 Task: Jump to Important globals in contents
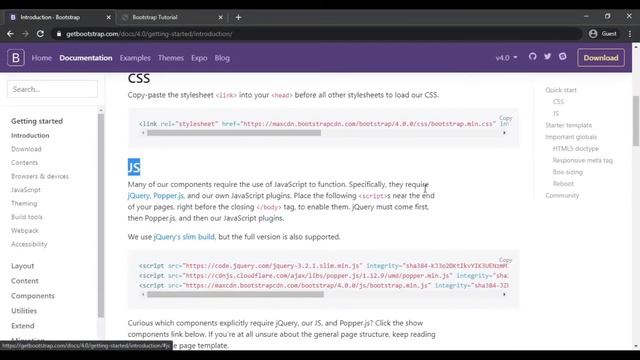click(571, 137)
